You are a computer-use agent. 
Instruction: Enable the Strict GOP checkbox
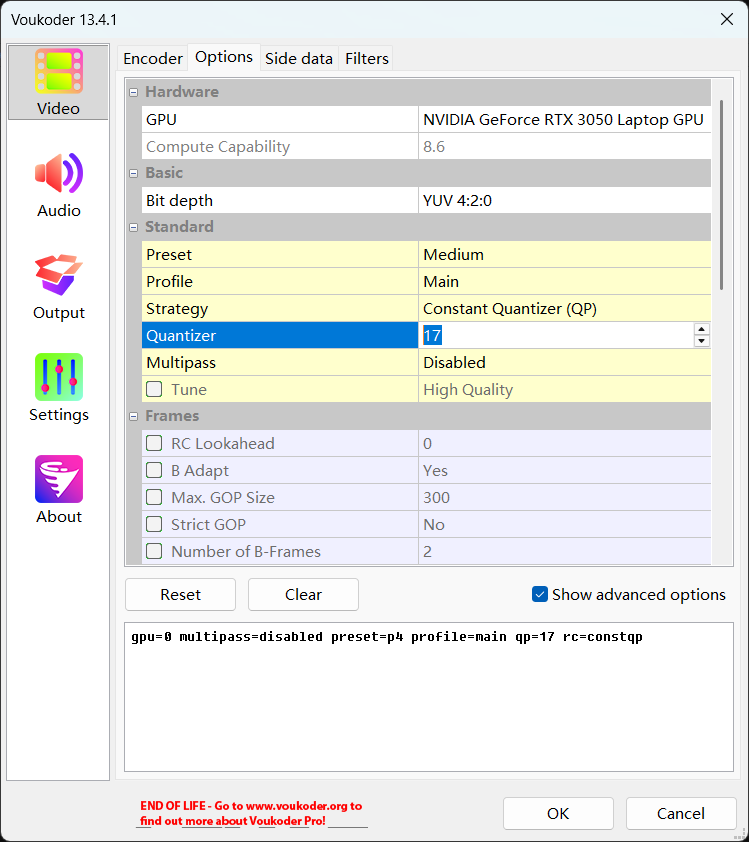click(x=155, y=525)
